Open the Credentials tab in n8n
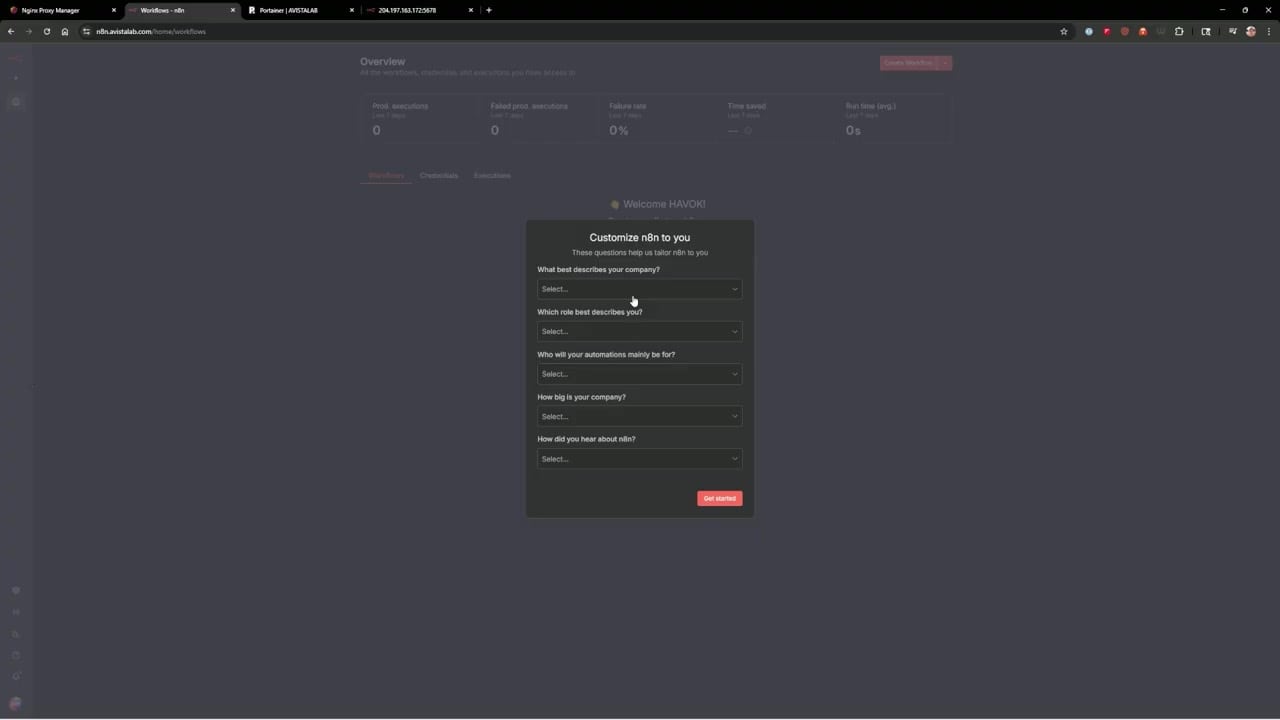Viewport: 1280px width, 720px height. (x=439, y=176)
